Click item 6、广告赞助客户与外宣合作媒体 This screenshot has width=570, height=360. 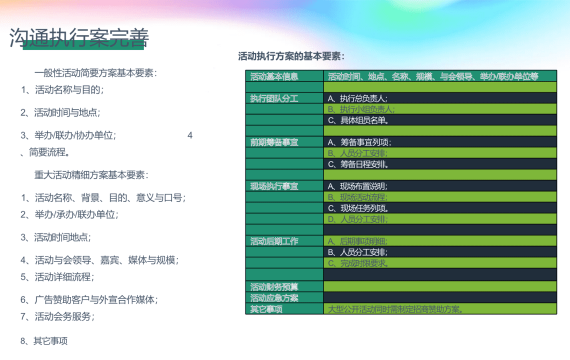click(89, 300)
